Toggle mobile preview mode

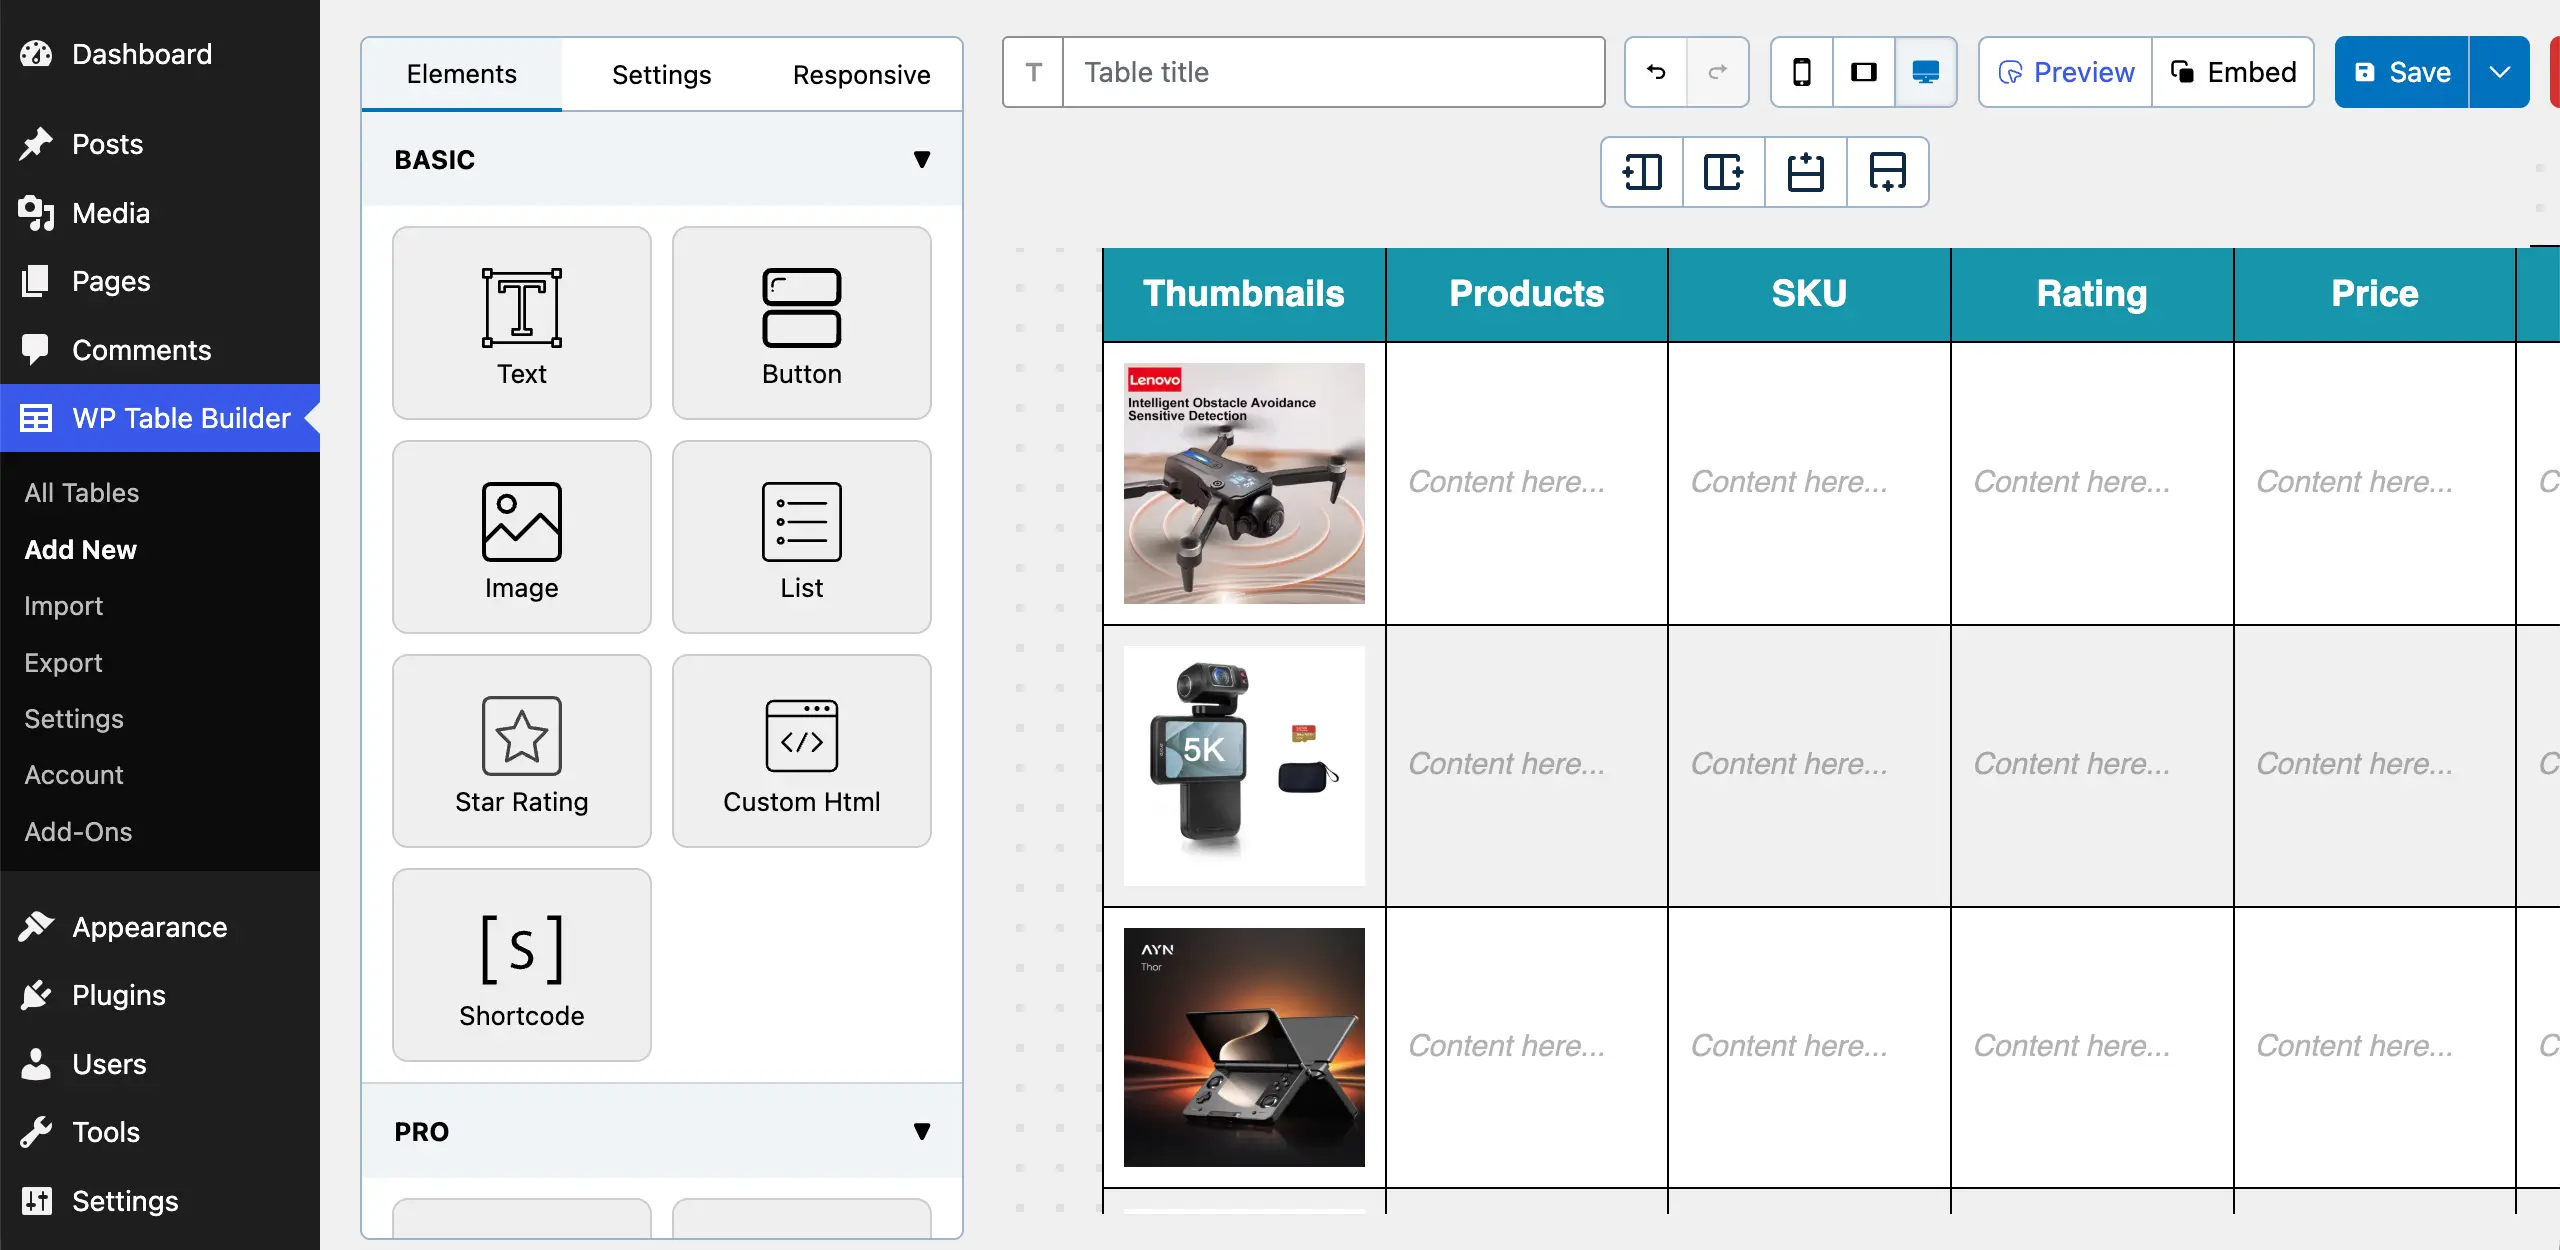click(x=1801, y=72)
